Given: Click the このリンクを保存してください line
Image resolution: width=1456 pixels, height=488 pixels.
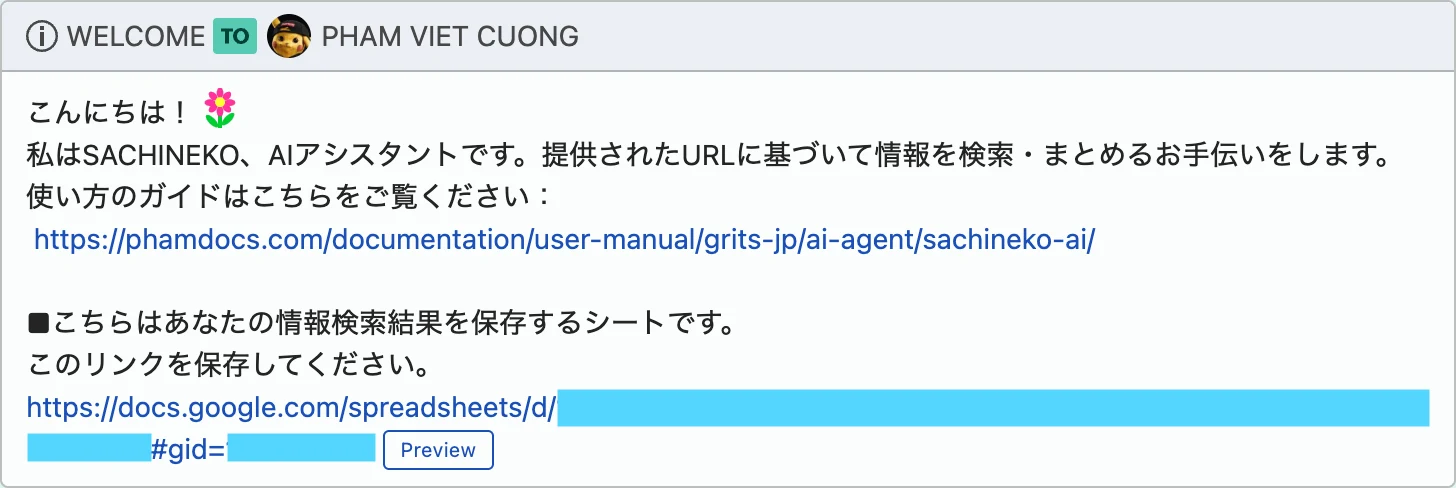Looking at the screenshot, I should [230, 366].
